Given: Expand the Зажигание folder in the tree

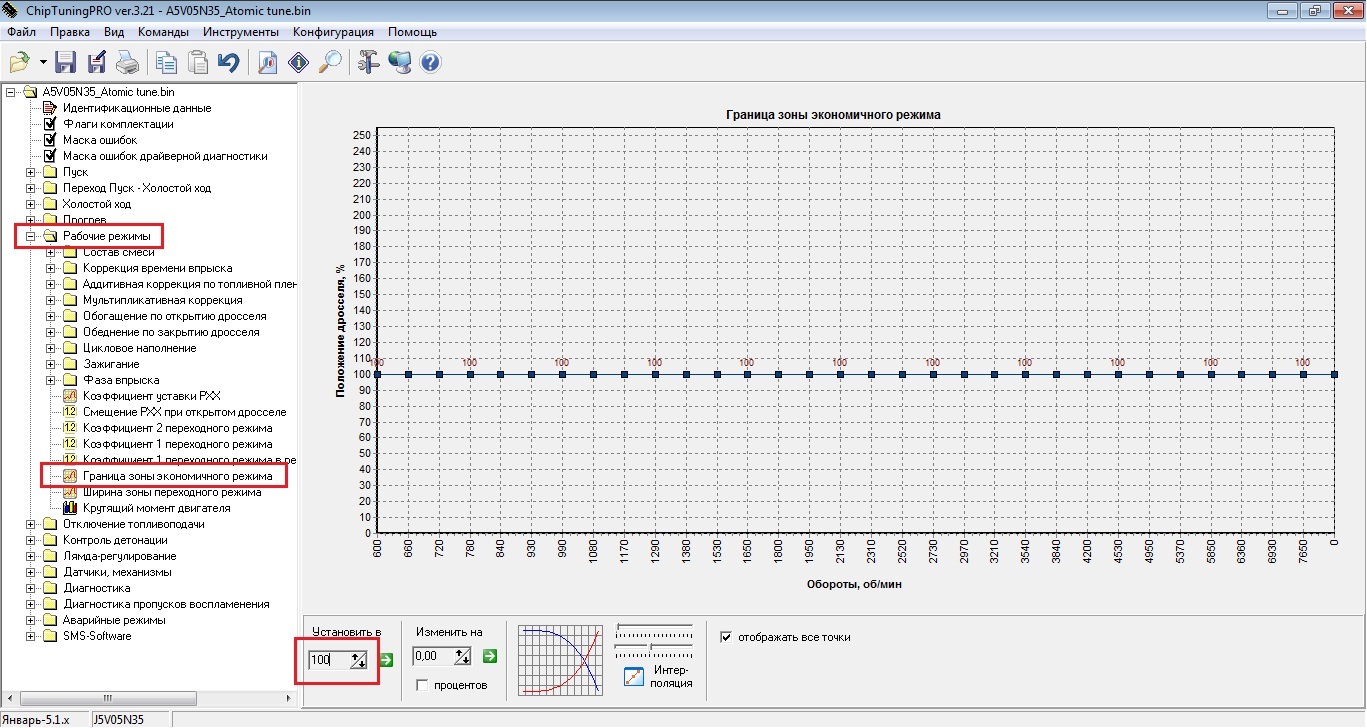Looking at the screenshot, I should (50, 364).
